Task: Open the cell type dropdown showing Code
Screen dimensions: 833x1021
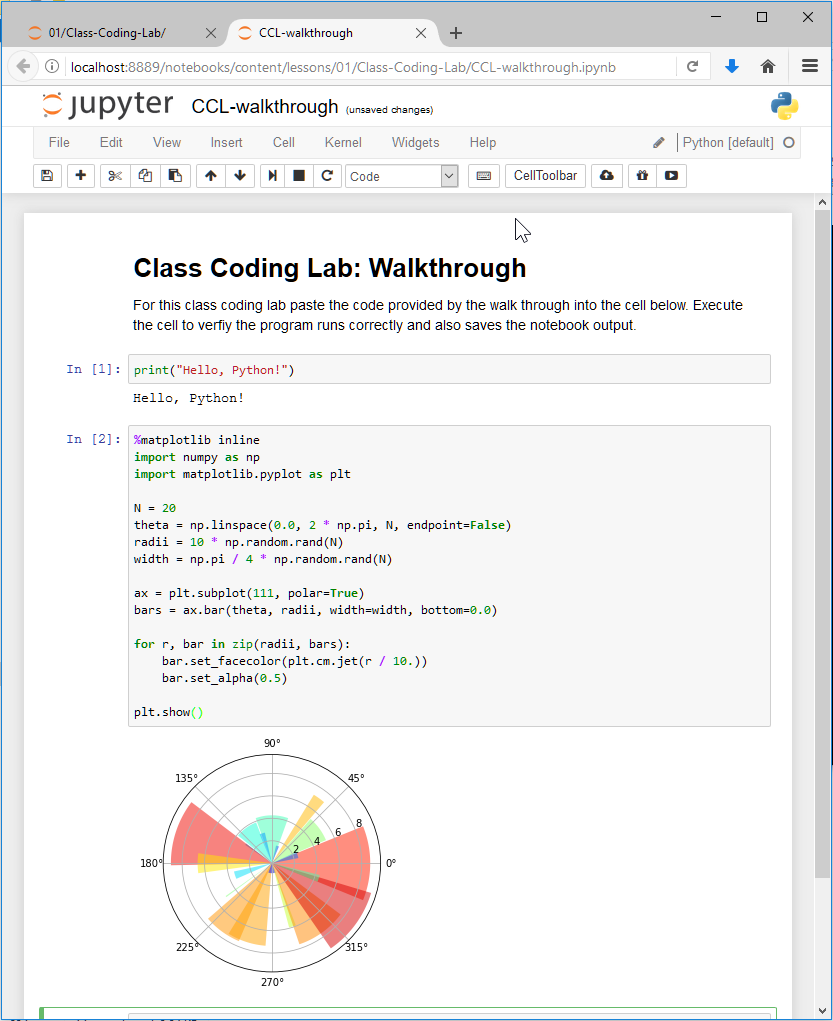Action: tap(401, 176)
